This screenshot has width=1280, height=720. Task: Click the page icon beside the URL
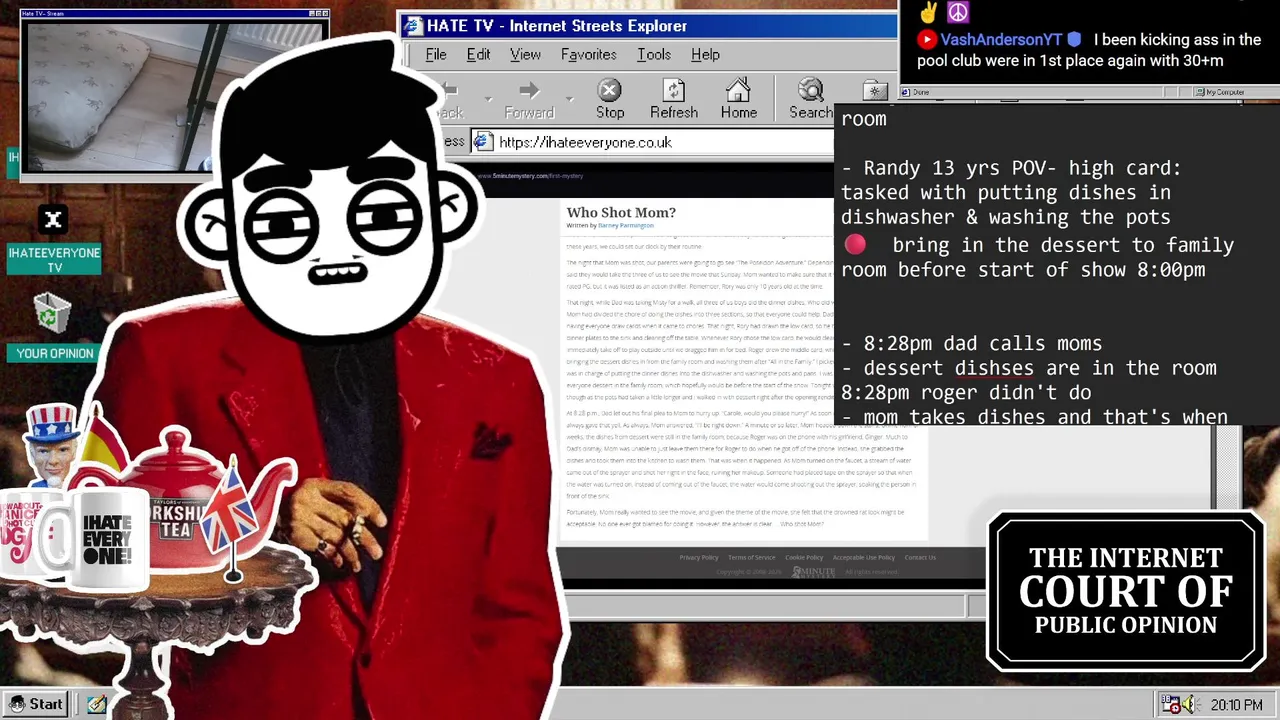[483, 142]
